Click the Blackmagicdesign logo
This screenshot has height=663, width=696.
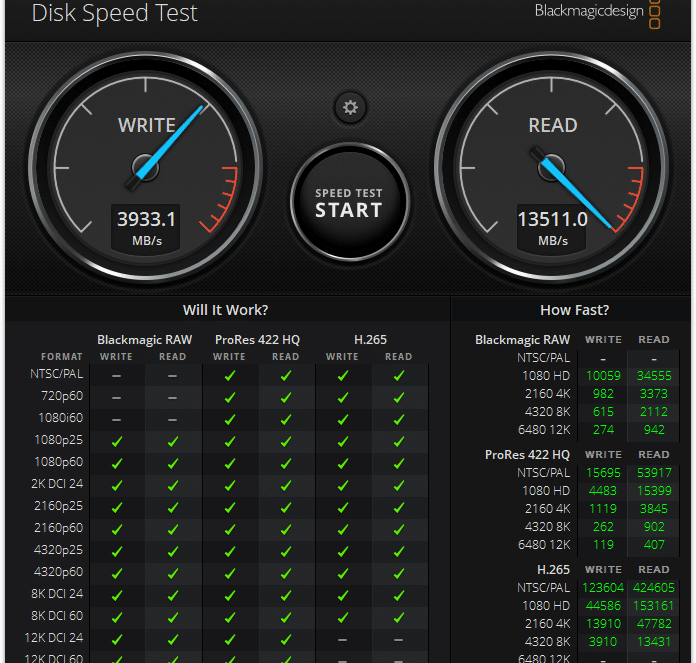point(597,12)
